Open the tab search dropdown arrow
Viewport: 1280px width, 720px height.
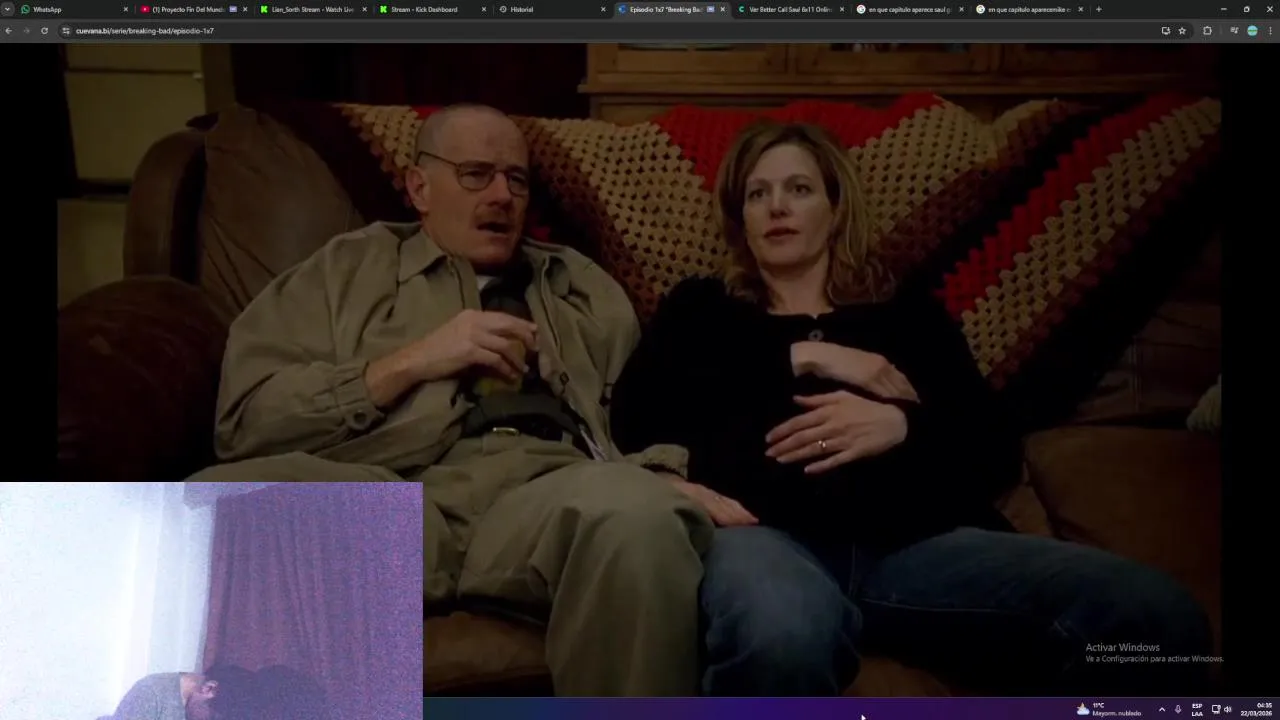point(8,9)
